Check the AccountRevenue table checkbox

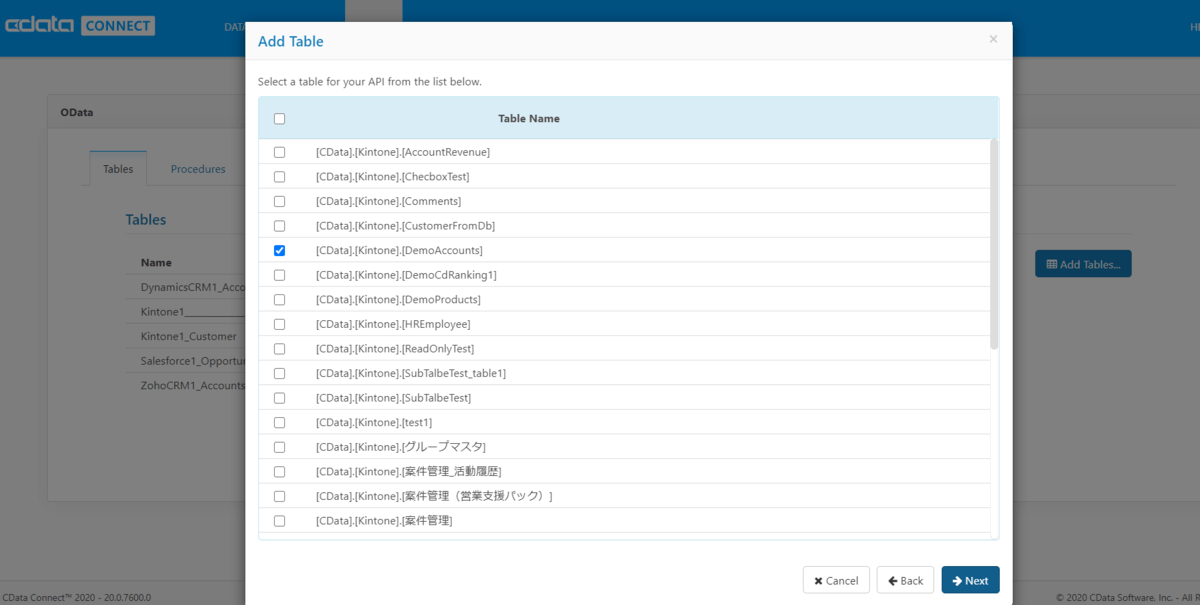[x=279, y=152]
